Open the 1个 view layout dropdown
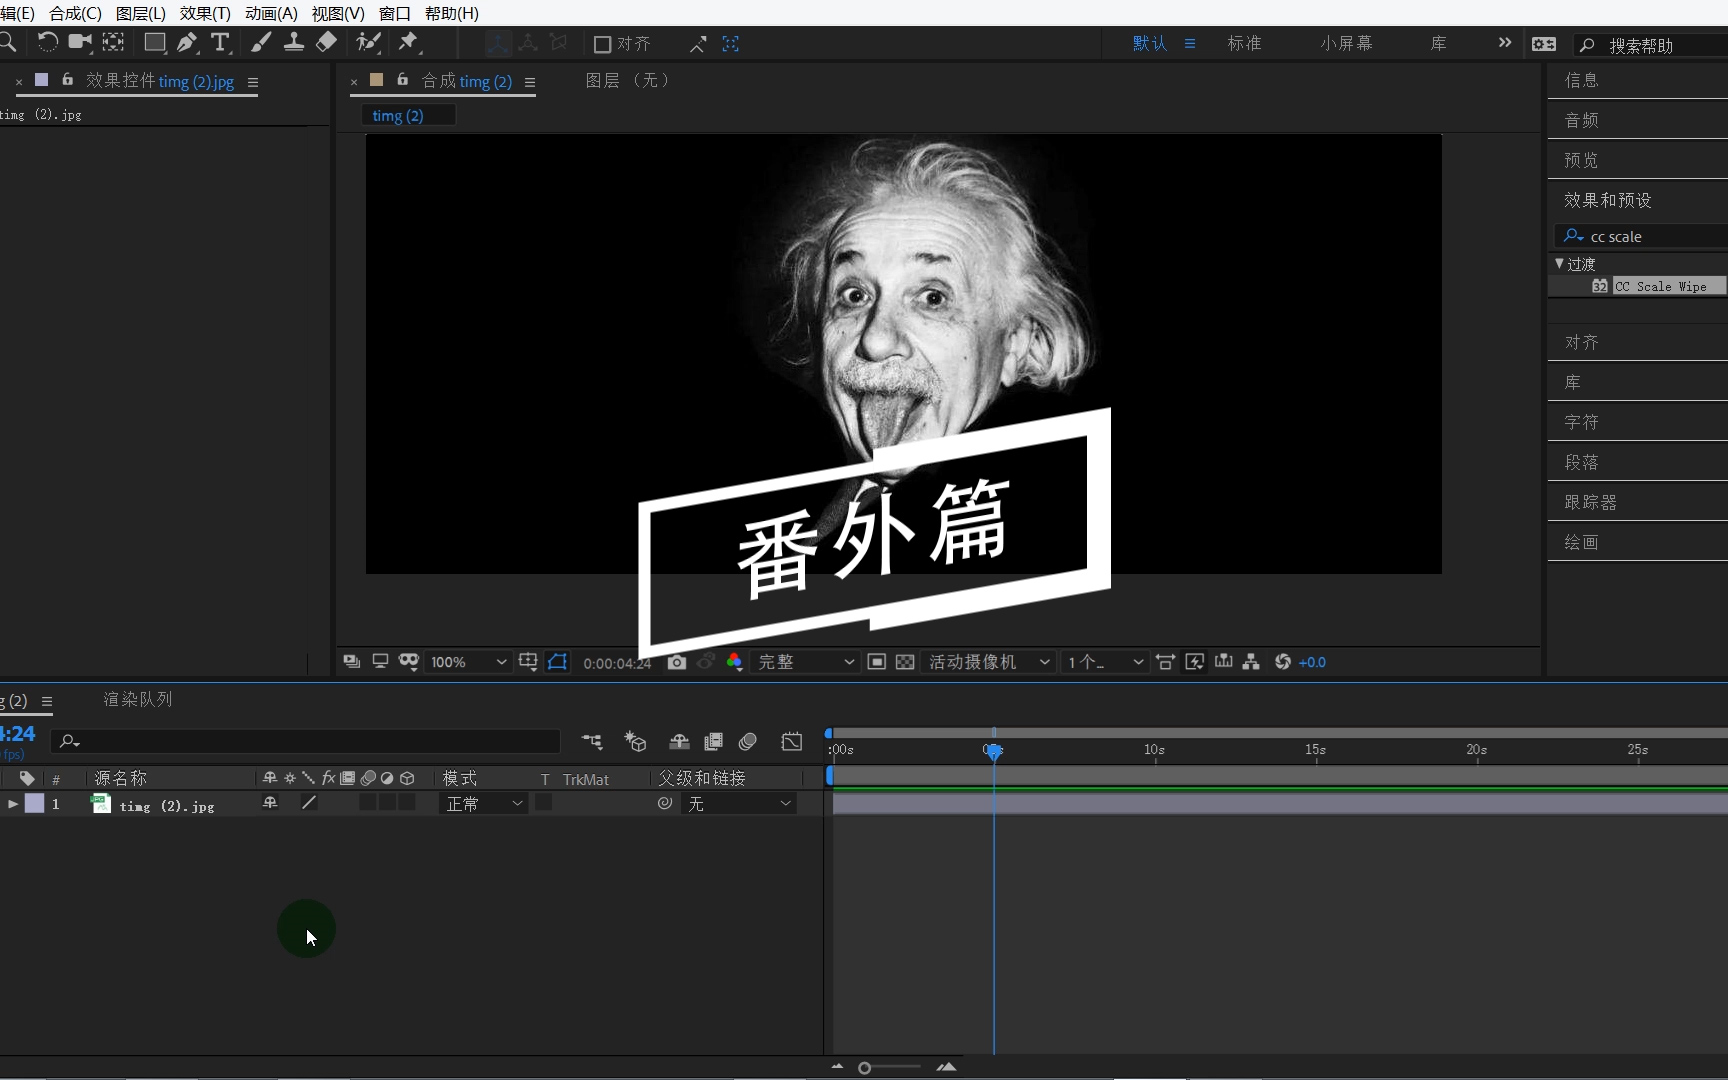Image resolution: width=1728 pixels, height=1080 pixels. 1105,662
